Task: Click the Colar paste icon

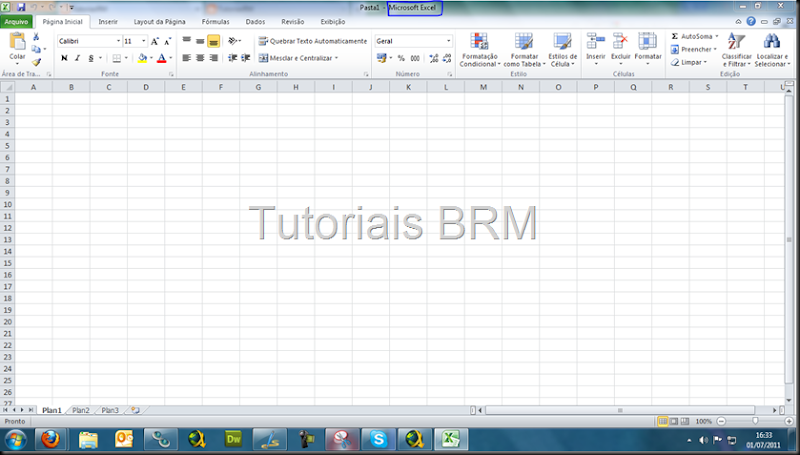Action: [17, 42]
